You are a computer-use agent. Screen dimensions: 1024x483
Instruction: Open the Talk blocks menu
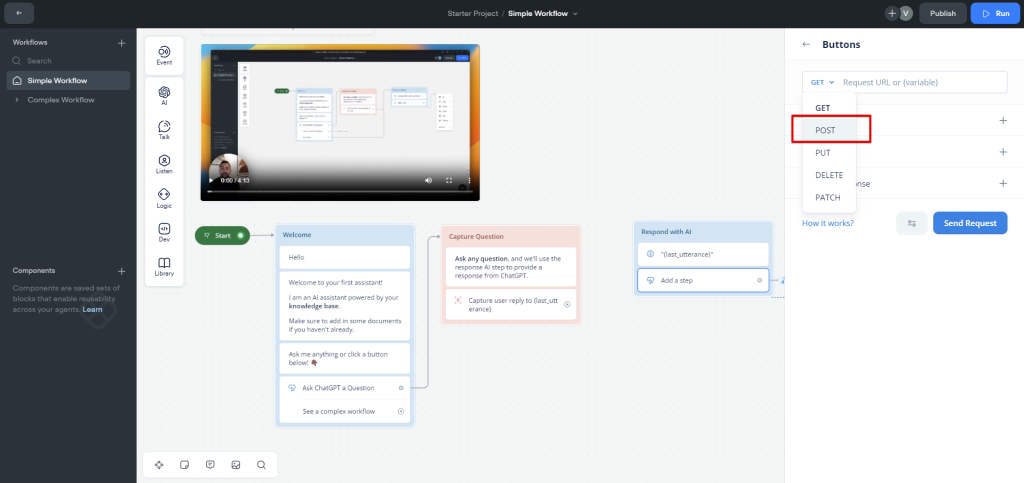click(164, 130)
